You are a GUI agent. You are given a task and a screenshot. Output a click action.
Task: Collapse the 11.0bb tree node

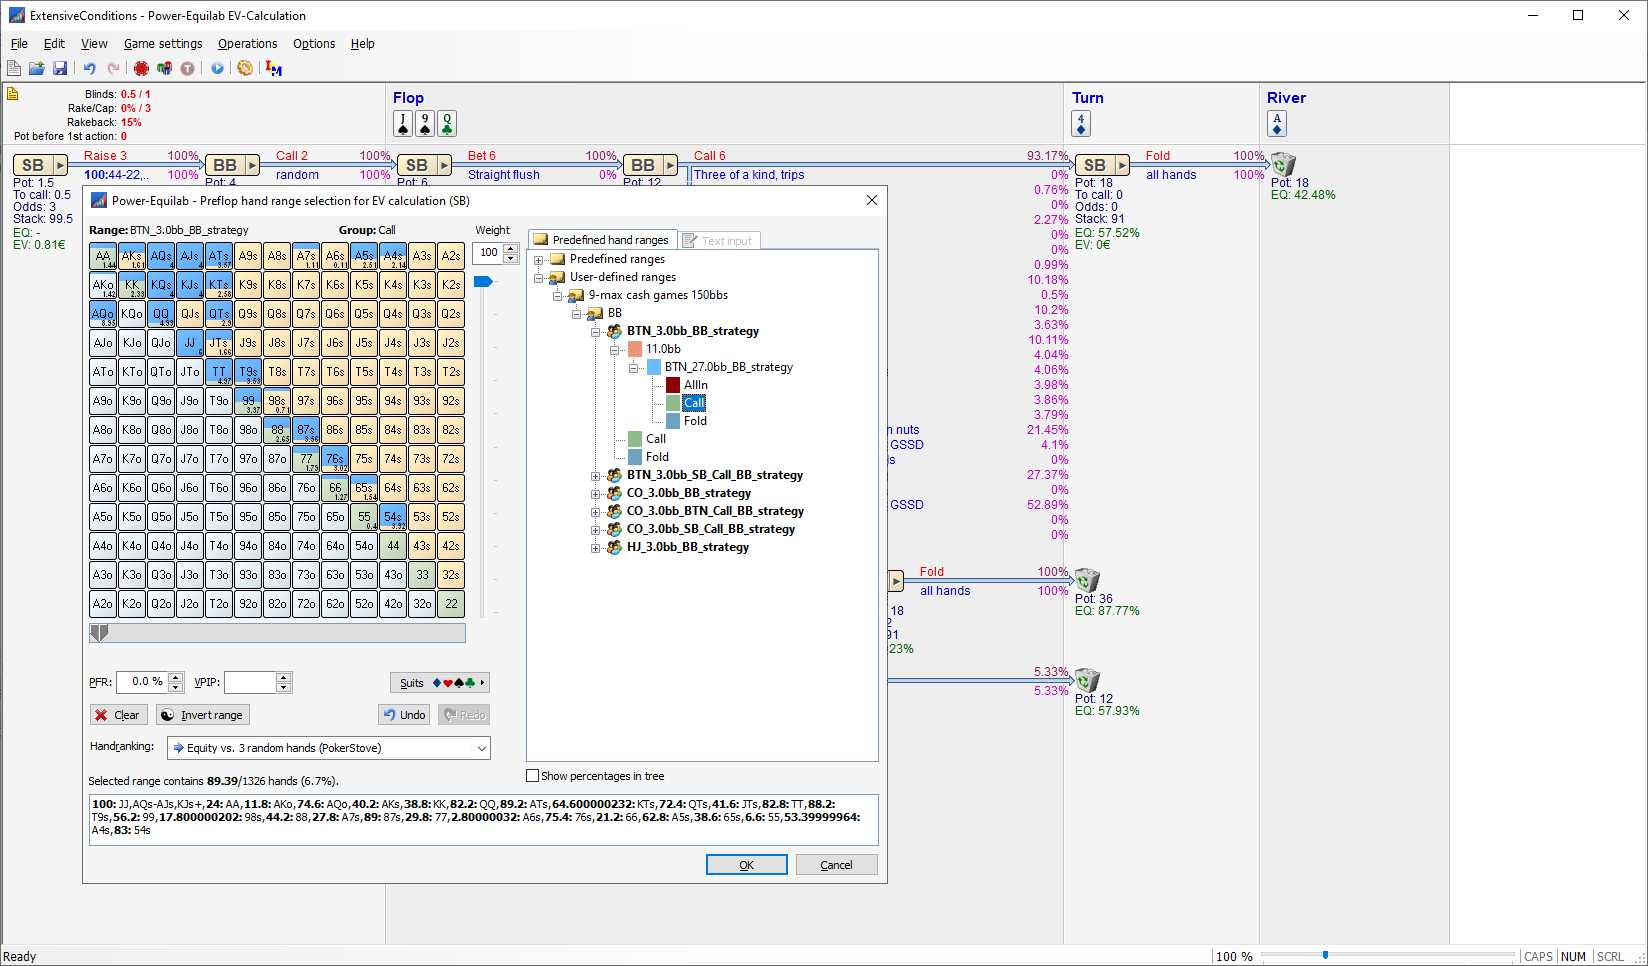click(x=615, y=350)
